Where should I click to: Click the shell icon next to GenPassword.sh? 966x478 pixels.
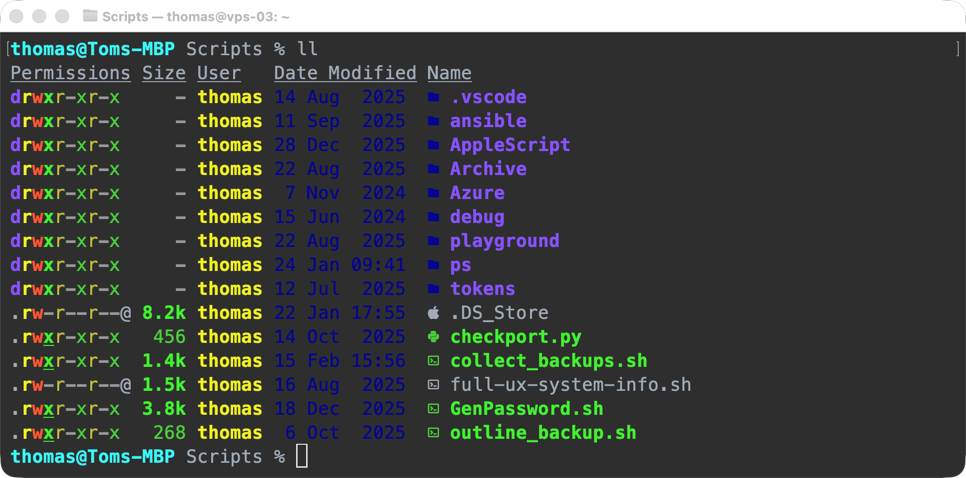pyautogui.click(x=433, y=409)
